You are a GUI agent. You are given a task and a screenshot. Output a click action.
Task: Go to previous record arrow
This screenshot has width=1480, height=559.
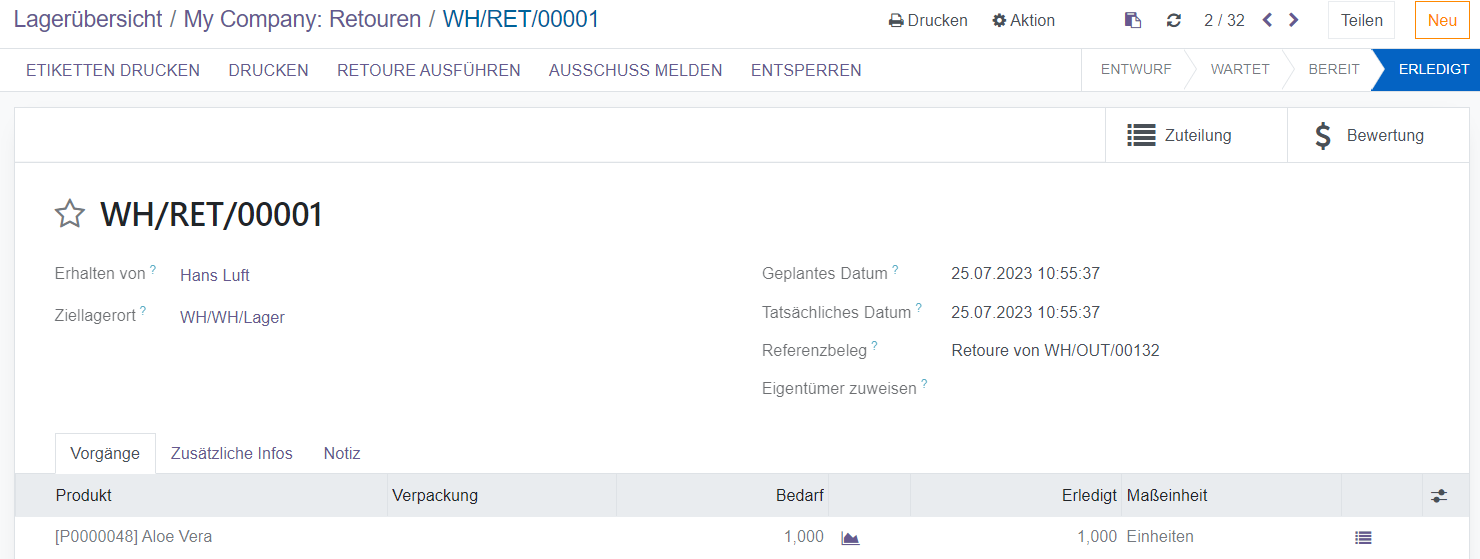point(1267,20)
